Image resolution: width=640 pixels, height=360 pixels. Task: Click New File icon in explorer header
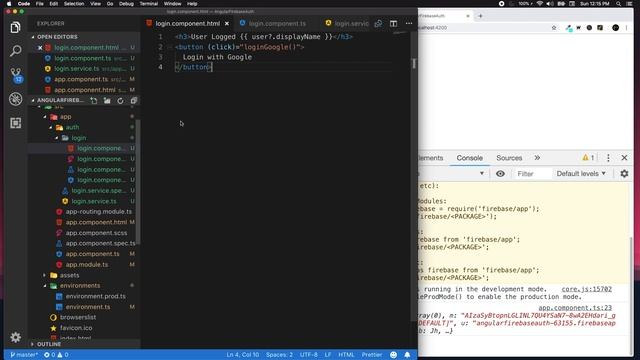tap(94, 100)
